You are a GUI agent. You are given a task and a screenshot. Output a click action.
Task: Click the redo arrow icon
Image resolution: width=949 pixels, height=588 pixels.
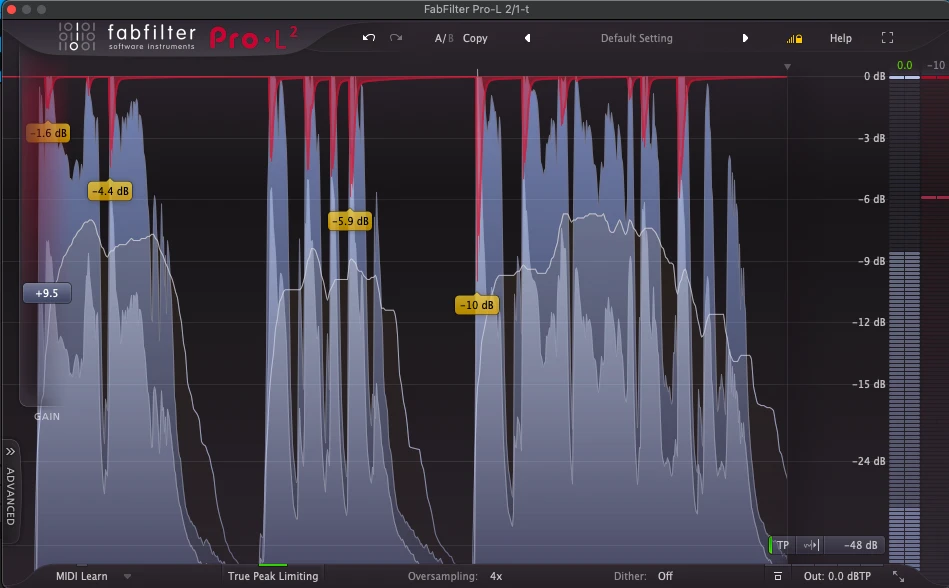pyautogui.click(x=396, y=38)
